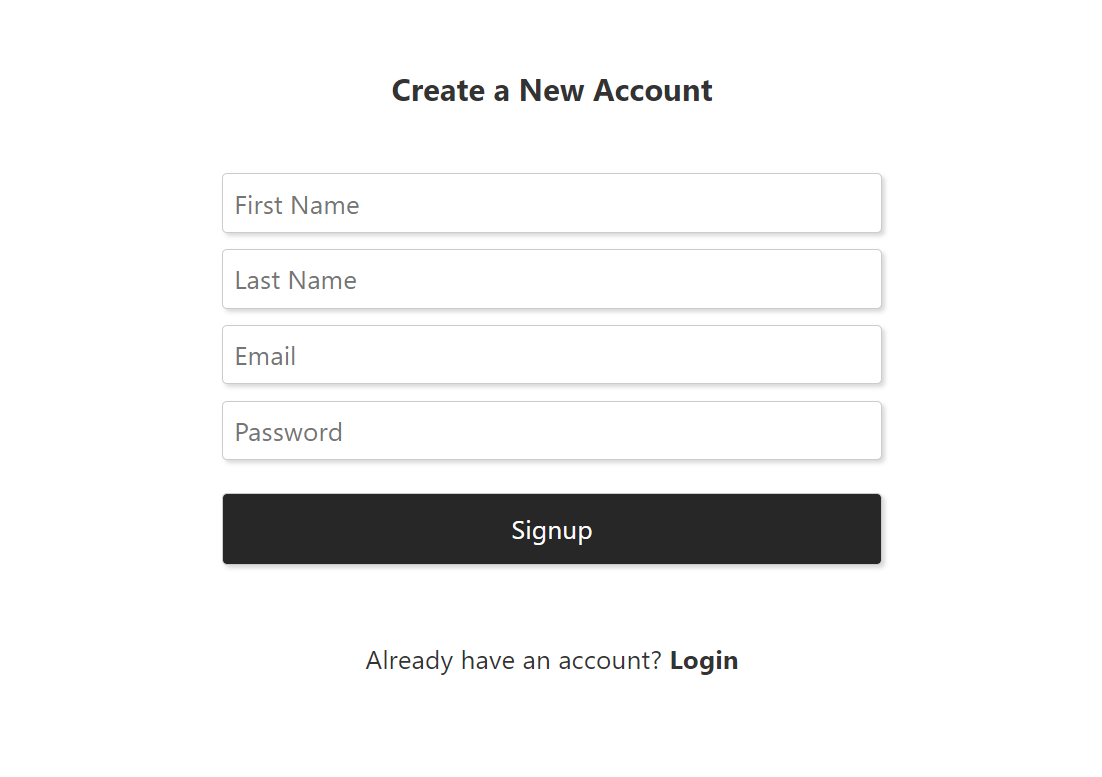Viewport: 1102px width, 777px height.
Task: Navigate to Login from account prompt
Action: pos(704,660)
